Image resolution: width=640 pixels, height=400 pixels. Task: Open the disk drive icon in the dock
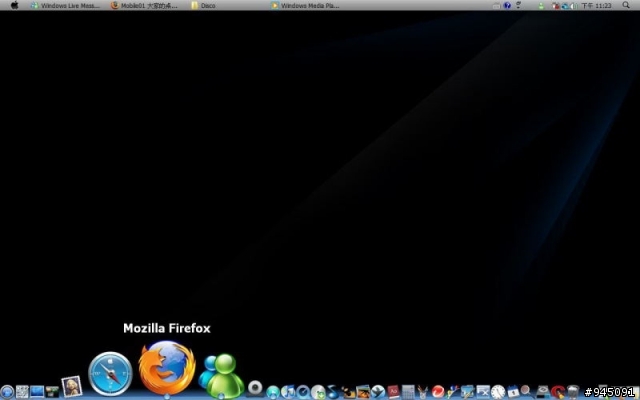click(x=542, y=392)
